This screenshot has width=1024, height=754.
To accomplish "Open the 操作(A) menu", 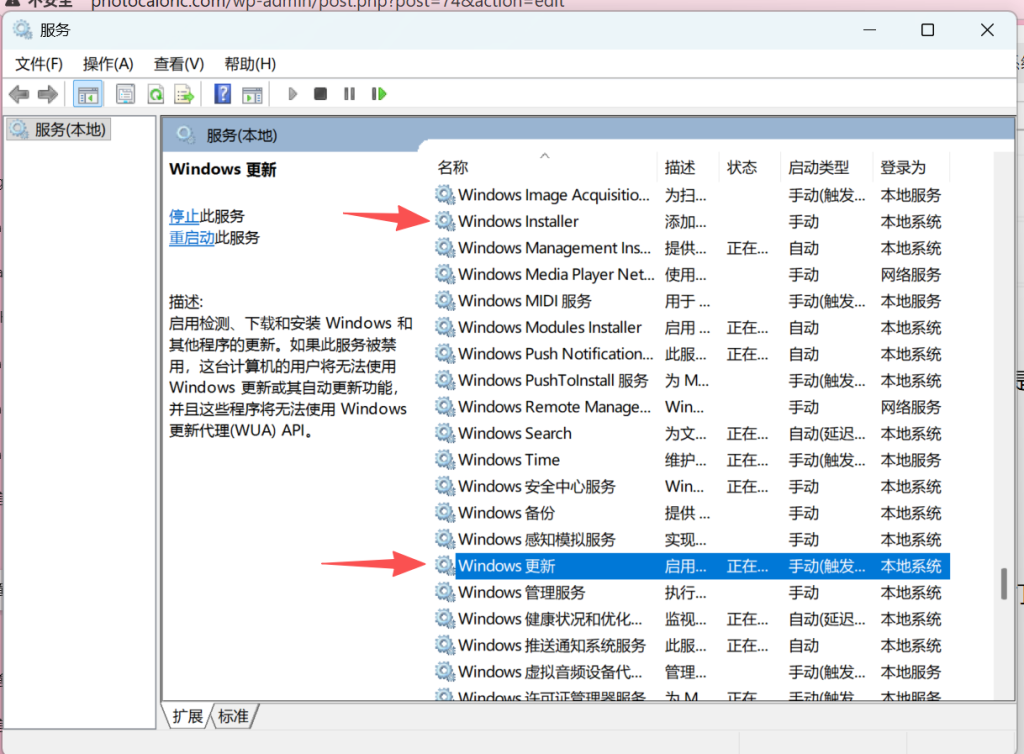I will [x=108, y=64].
